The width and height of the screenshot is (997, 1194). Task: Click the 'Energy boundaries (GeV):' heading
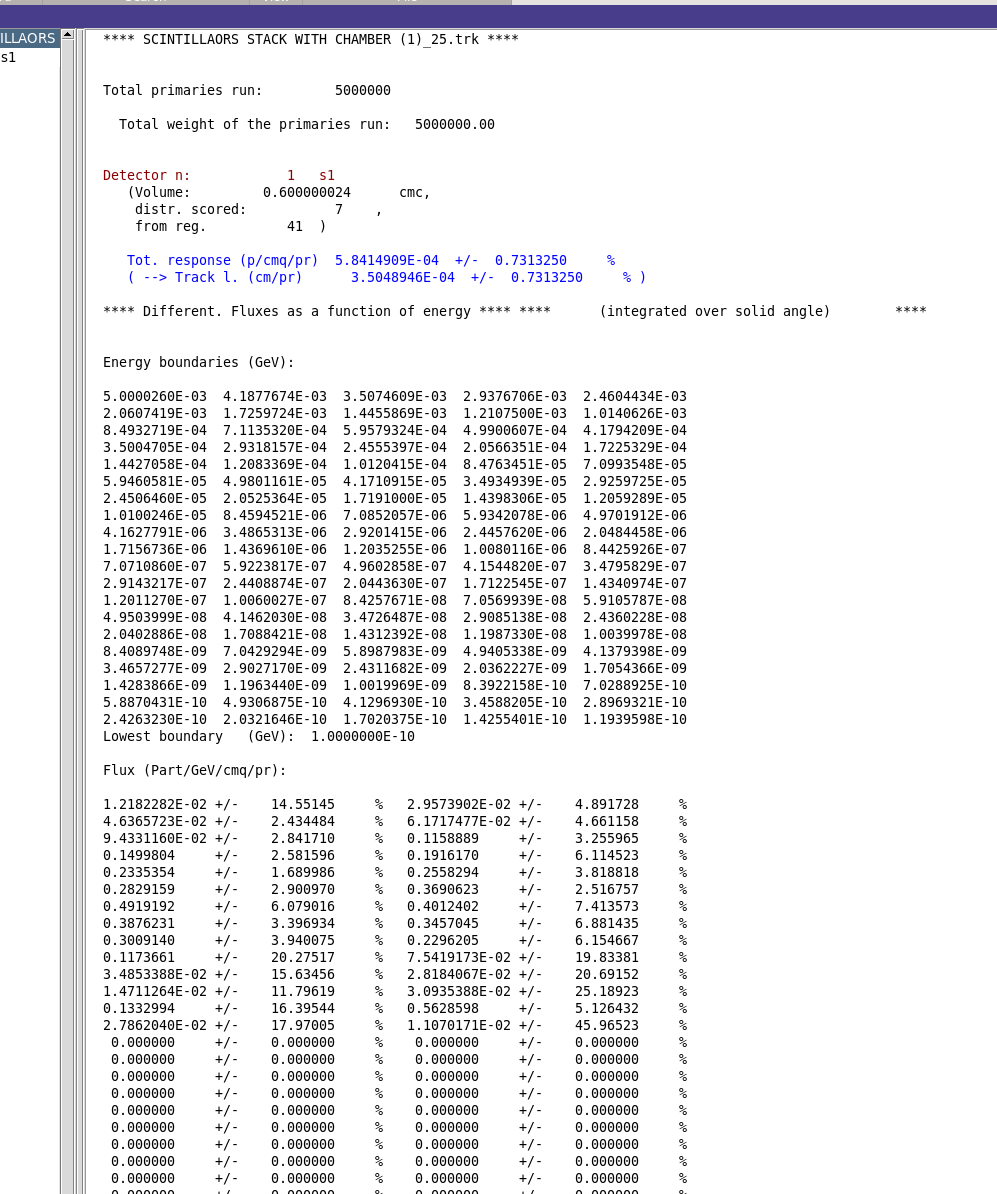point(199,362)
